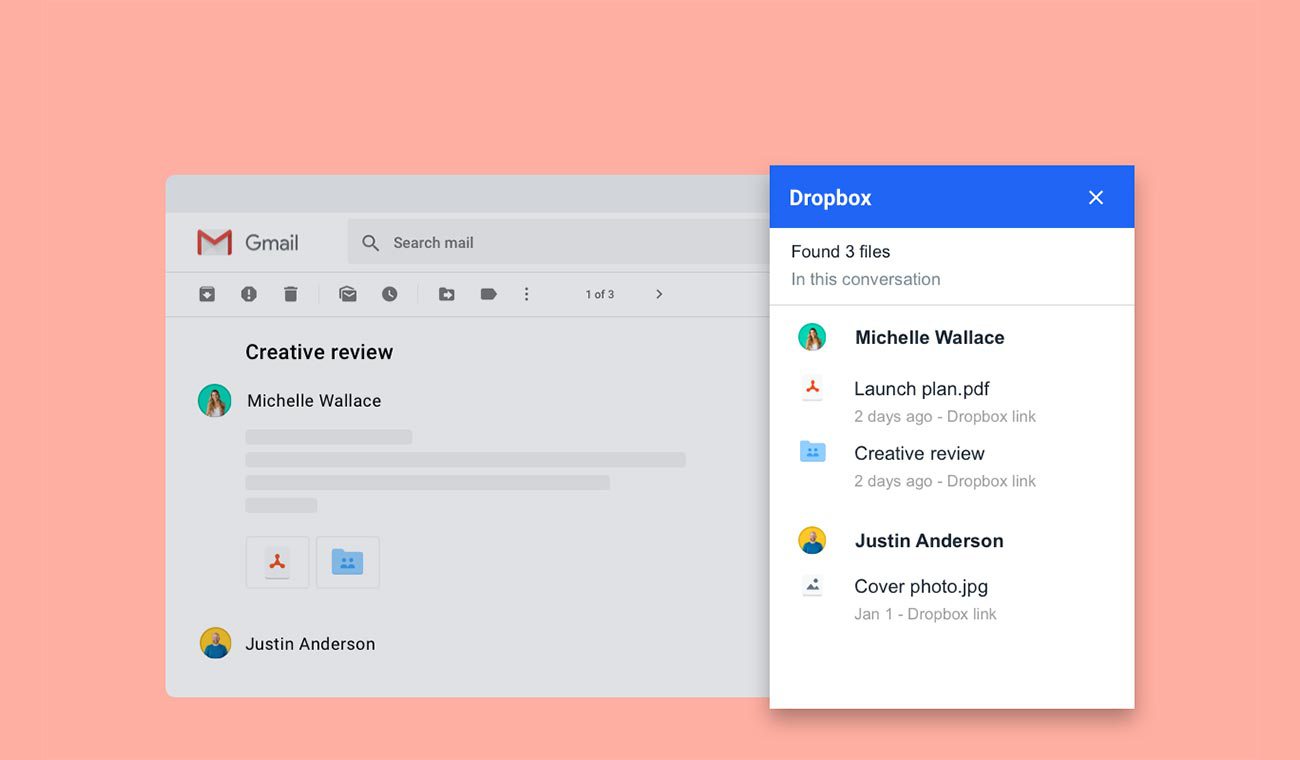Click the Move to folder icon
Screen dimensions: 1300x760
point(447,294)
